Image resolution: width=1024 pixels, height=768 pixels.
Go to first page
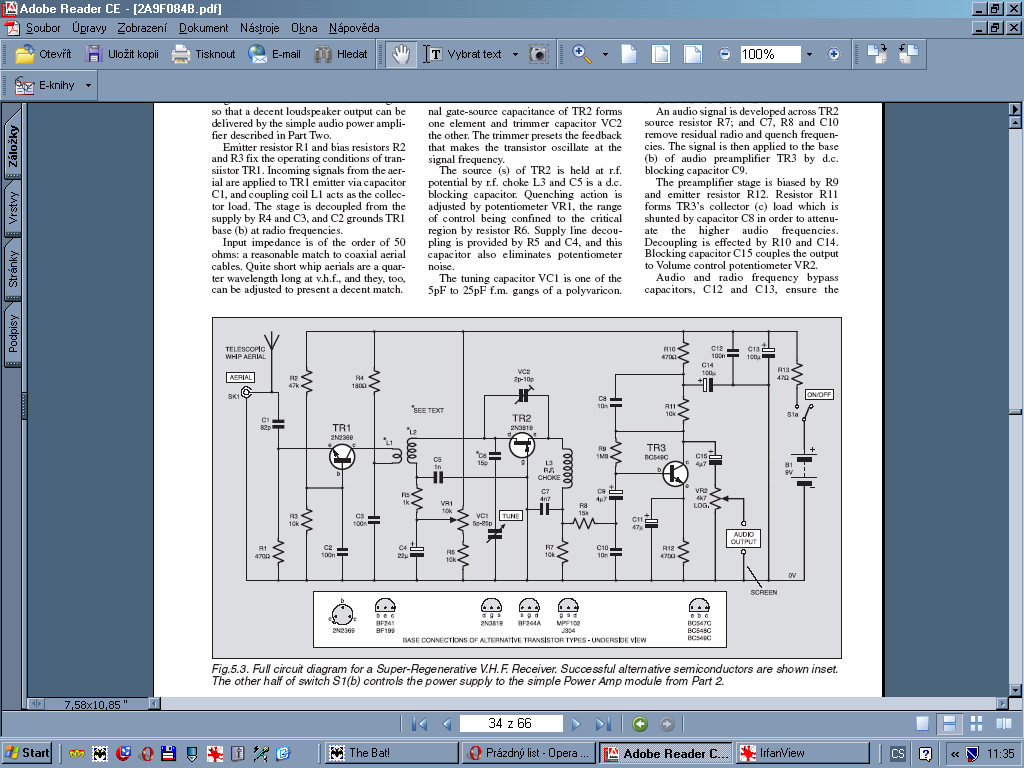click(x=419, y=724)
